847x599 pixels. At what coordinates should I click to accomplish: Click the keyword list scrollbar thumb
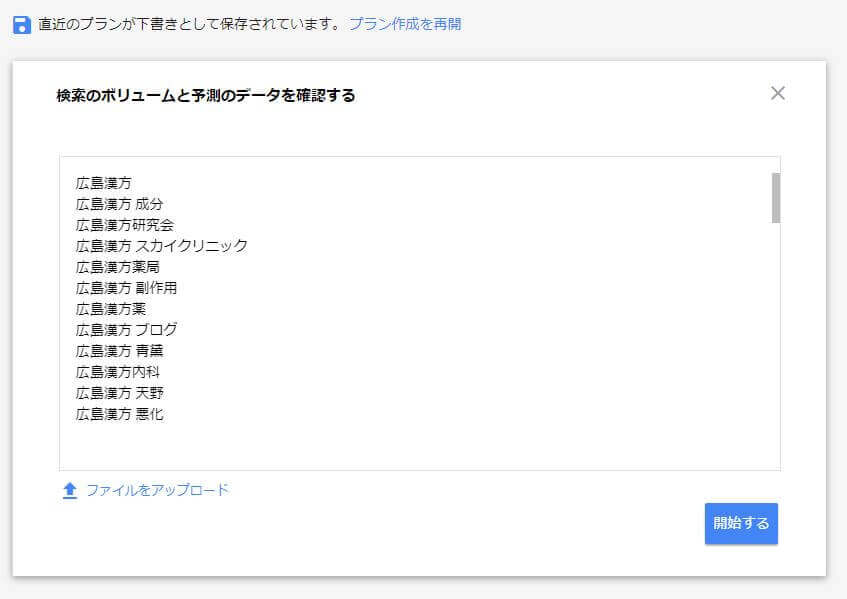tap(776, 198)
